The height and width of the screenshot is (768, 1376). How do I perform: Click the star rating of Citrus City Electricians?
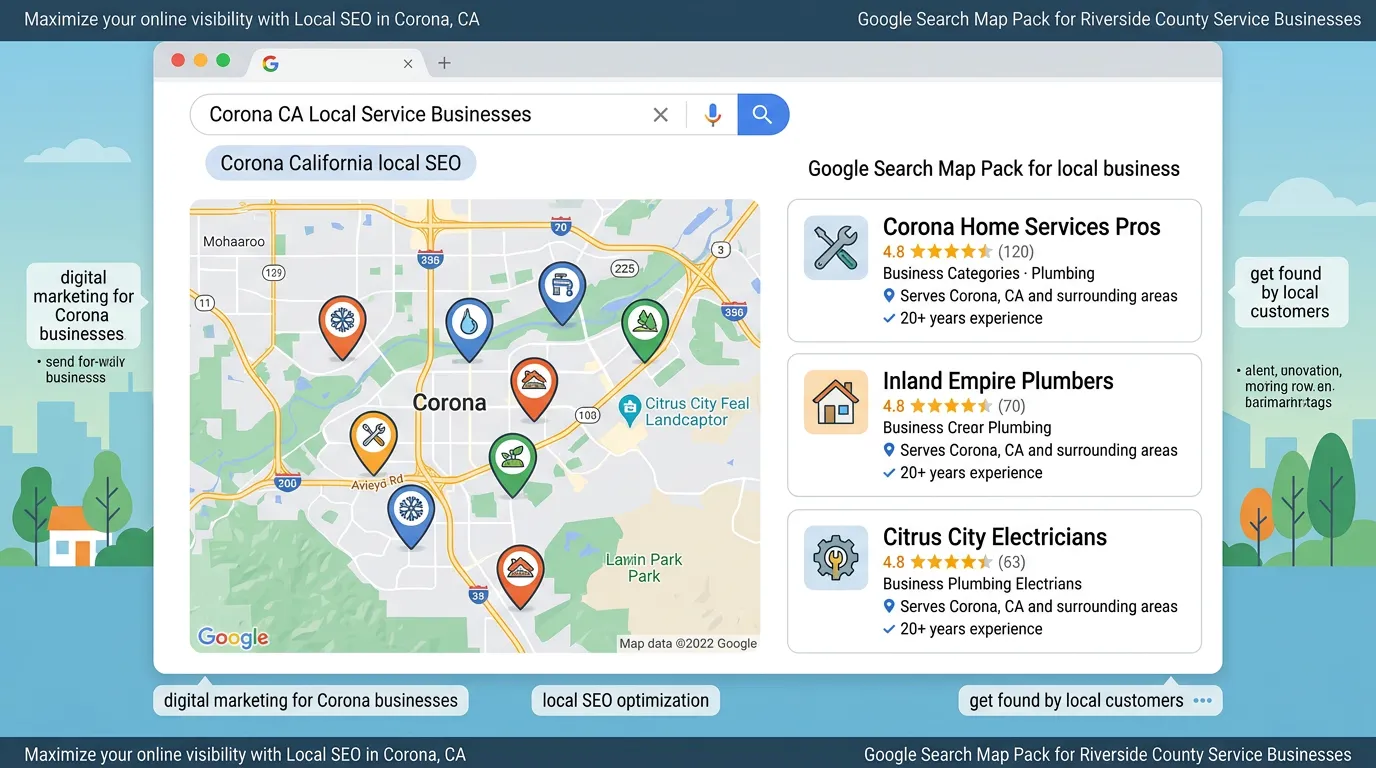[x=951, y=562]
